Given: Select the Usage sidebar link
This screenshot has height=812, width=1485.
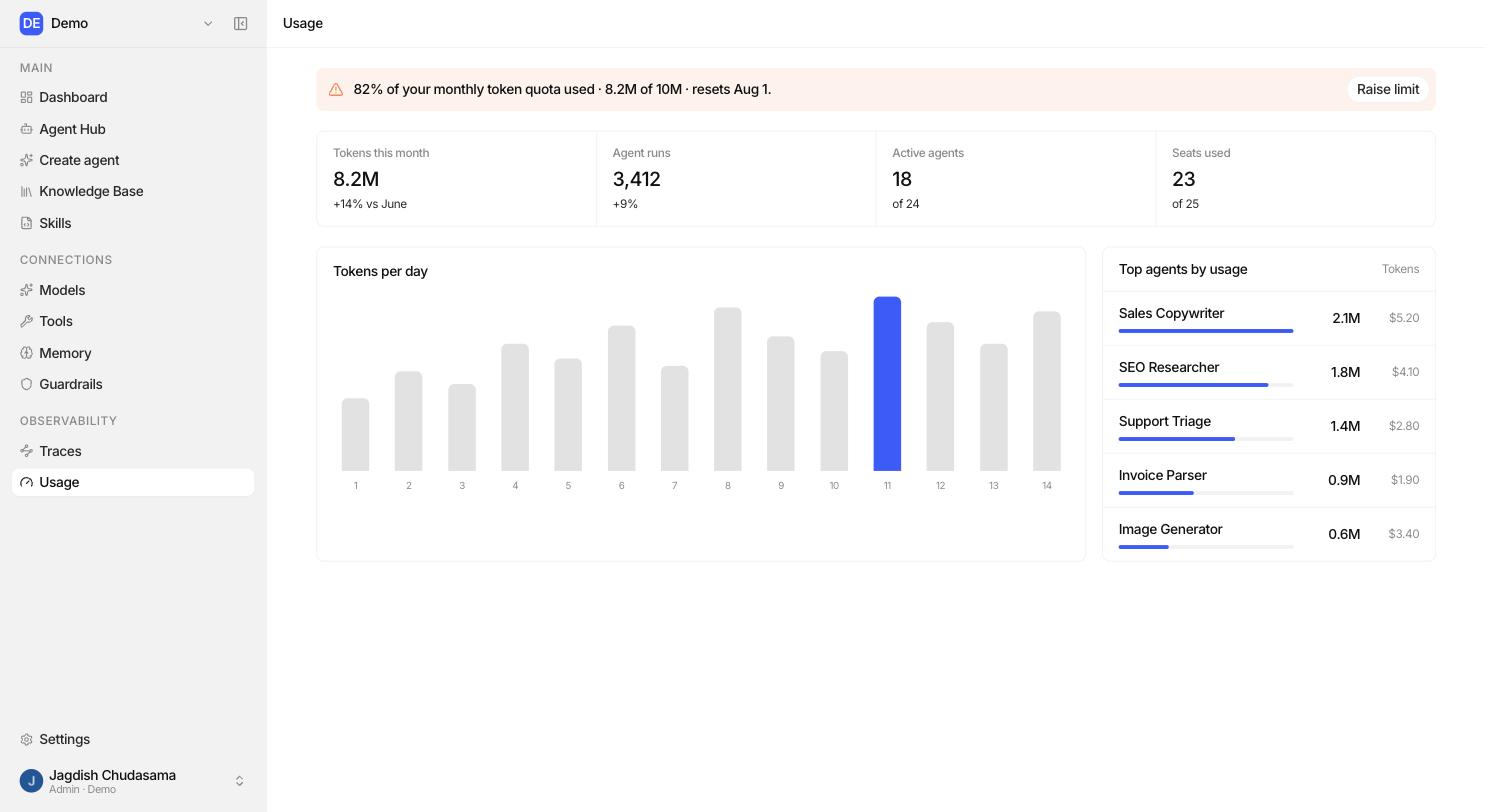Looking at the screenshot, I should [133, 482].
